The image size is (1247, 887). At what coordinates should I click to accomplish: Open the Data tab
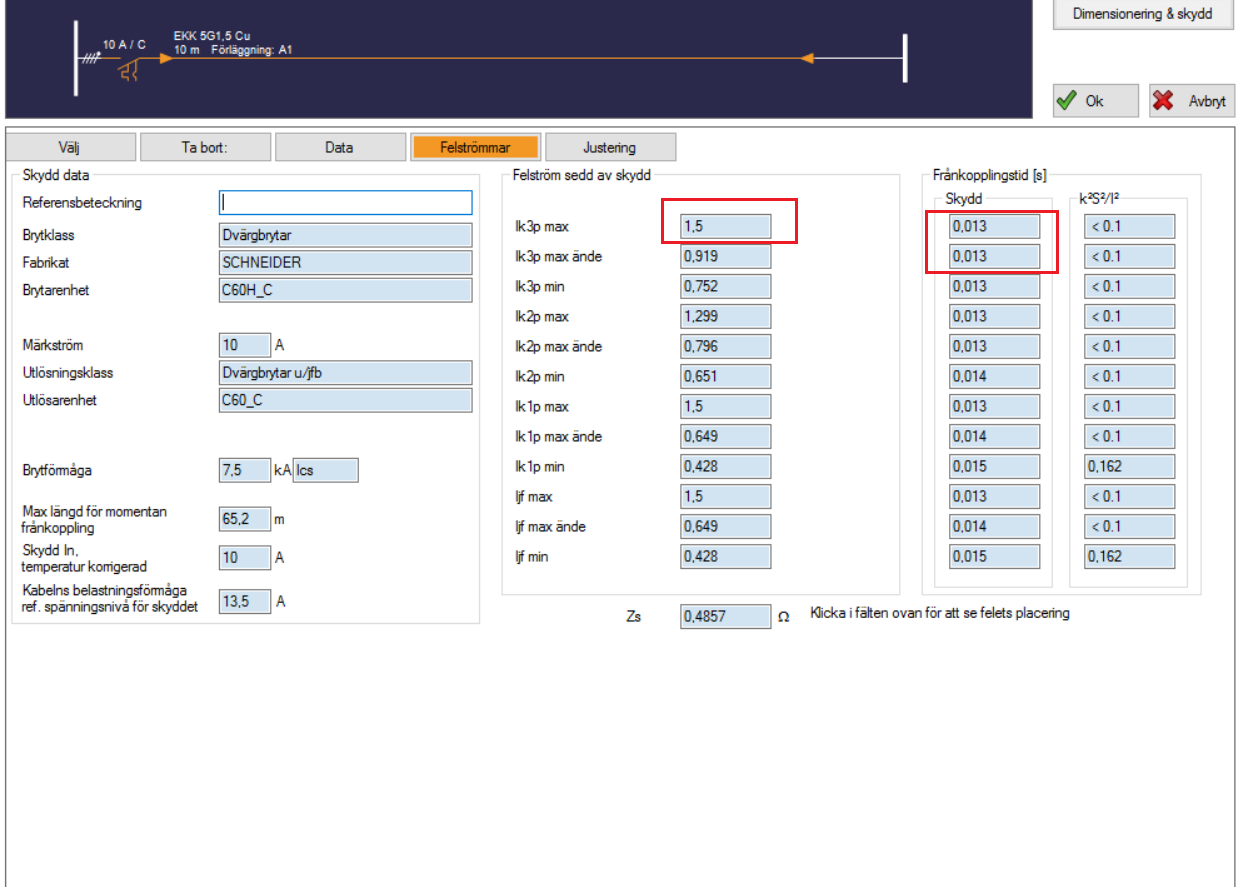click(x=340, y=147)
